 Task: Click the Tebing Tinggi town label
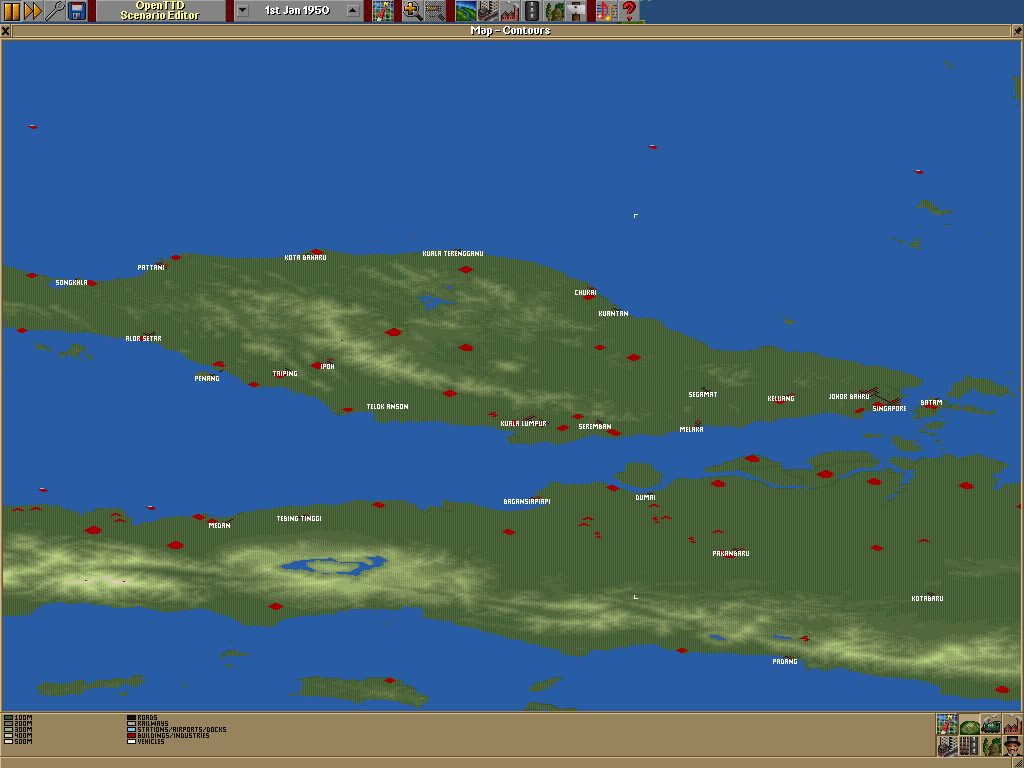tap(299, 519)
